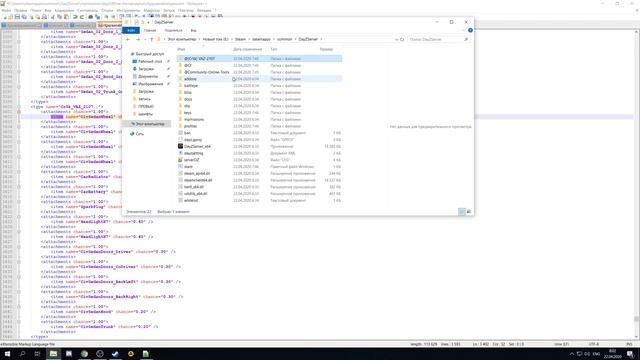Viewport: 640px width, 360px height.
Task: Open taskbar search magnifier
Action: [22, 353]
